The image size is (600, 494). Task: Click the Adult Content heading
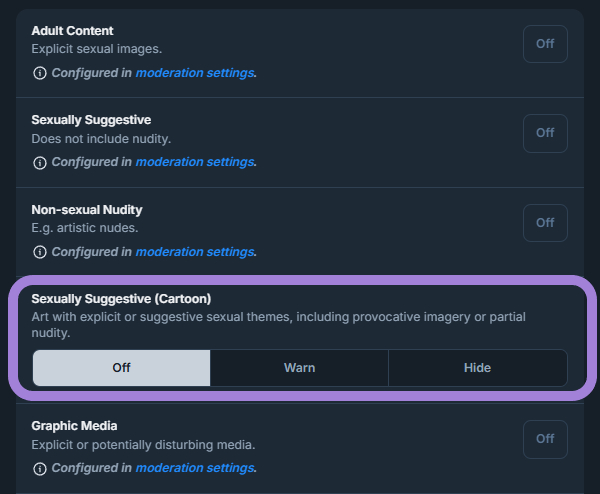click(x=72, y=30)
